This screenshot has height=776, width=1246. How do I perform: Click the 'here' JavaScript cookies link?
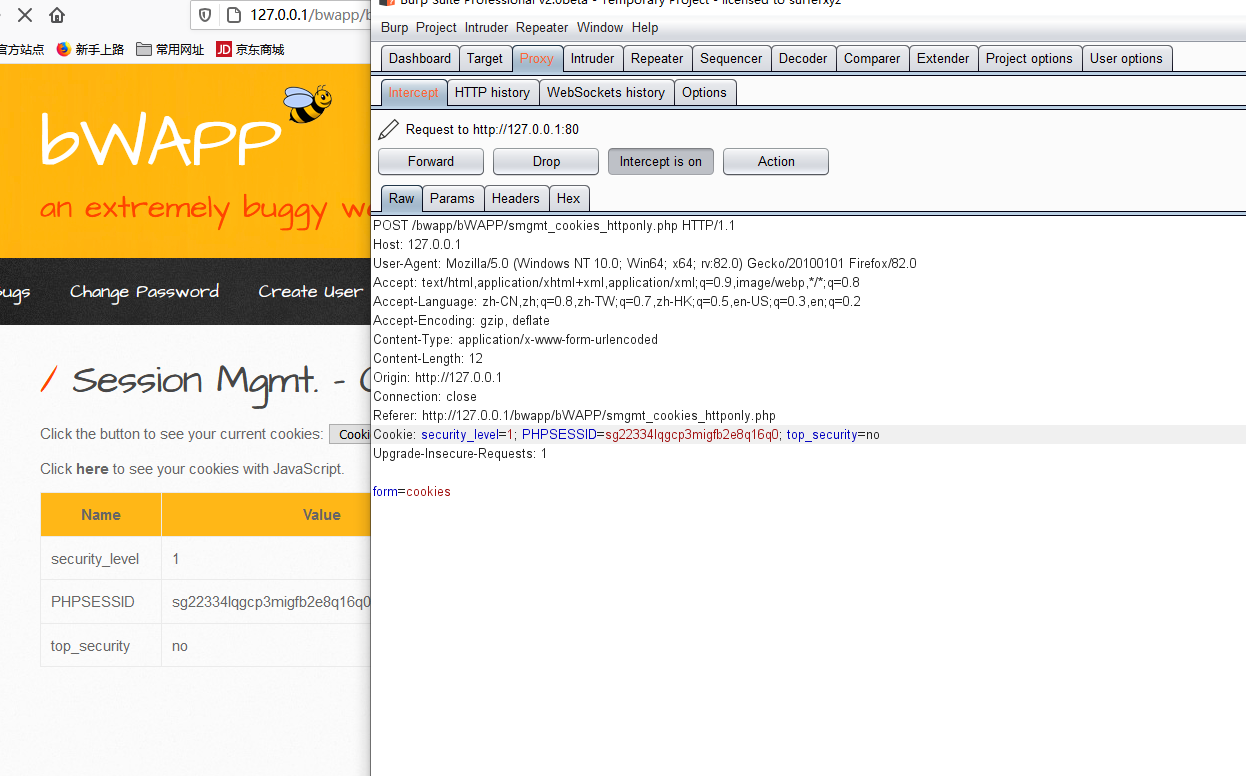[x=92, y=468]
